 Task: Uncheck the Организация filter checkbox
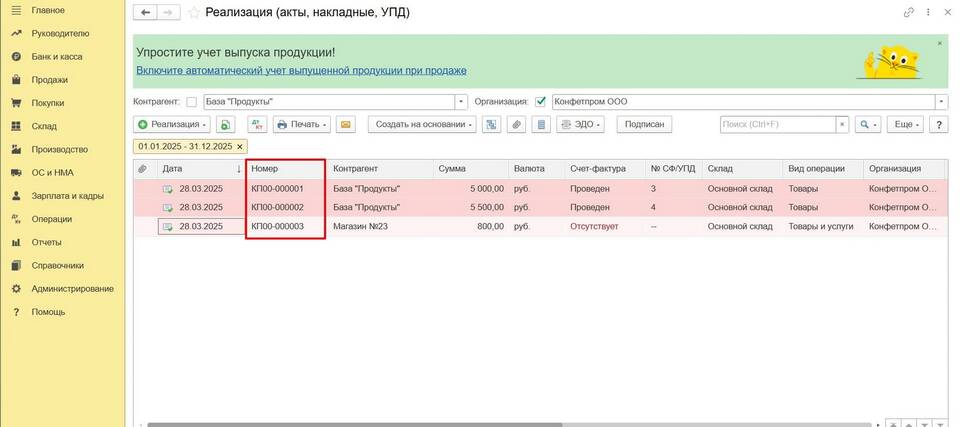click(541, 102)
